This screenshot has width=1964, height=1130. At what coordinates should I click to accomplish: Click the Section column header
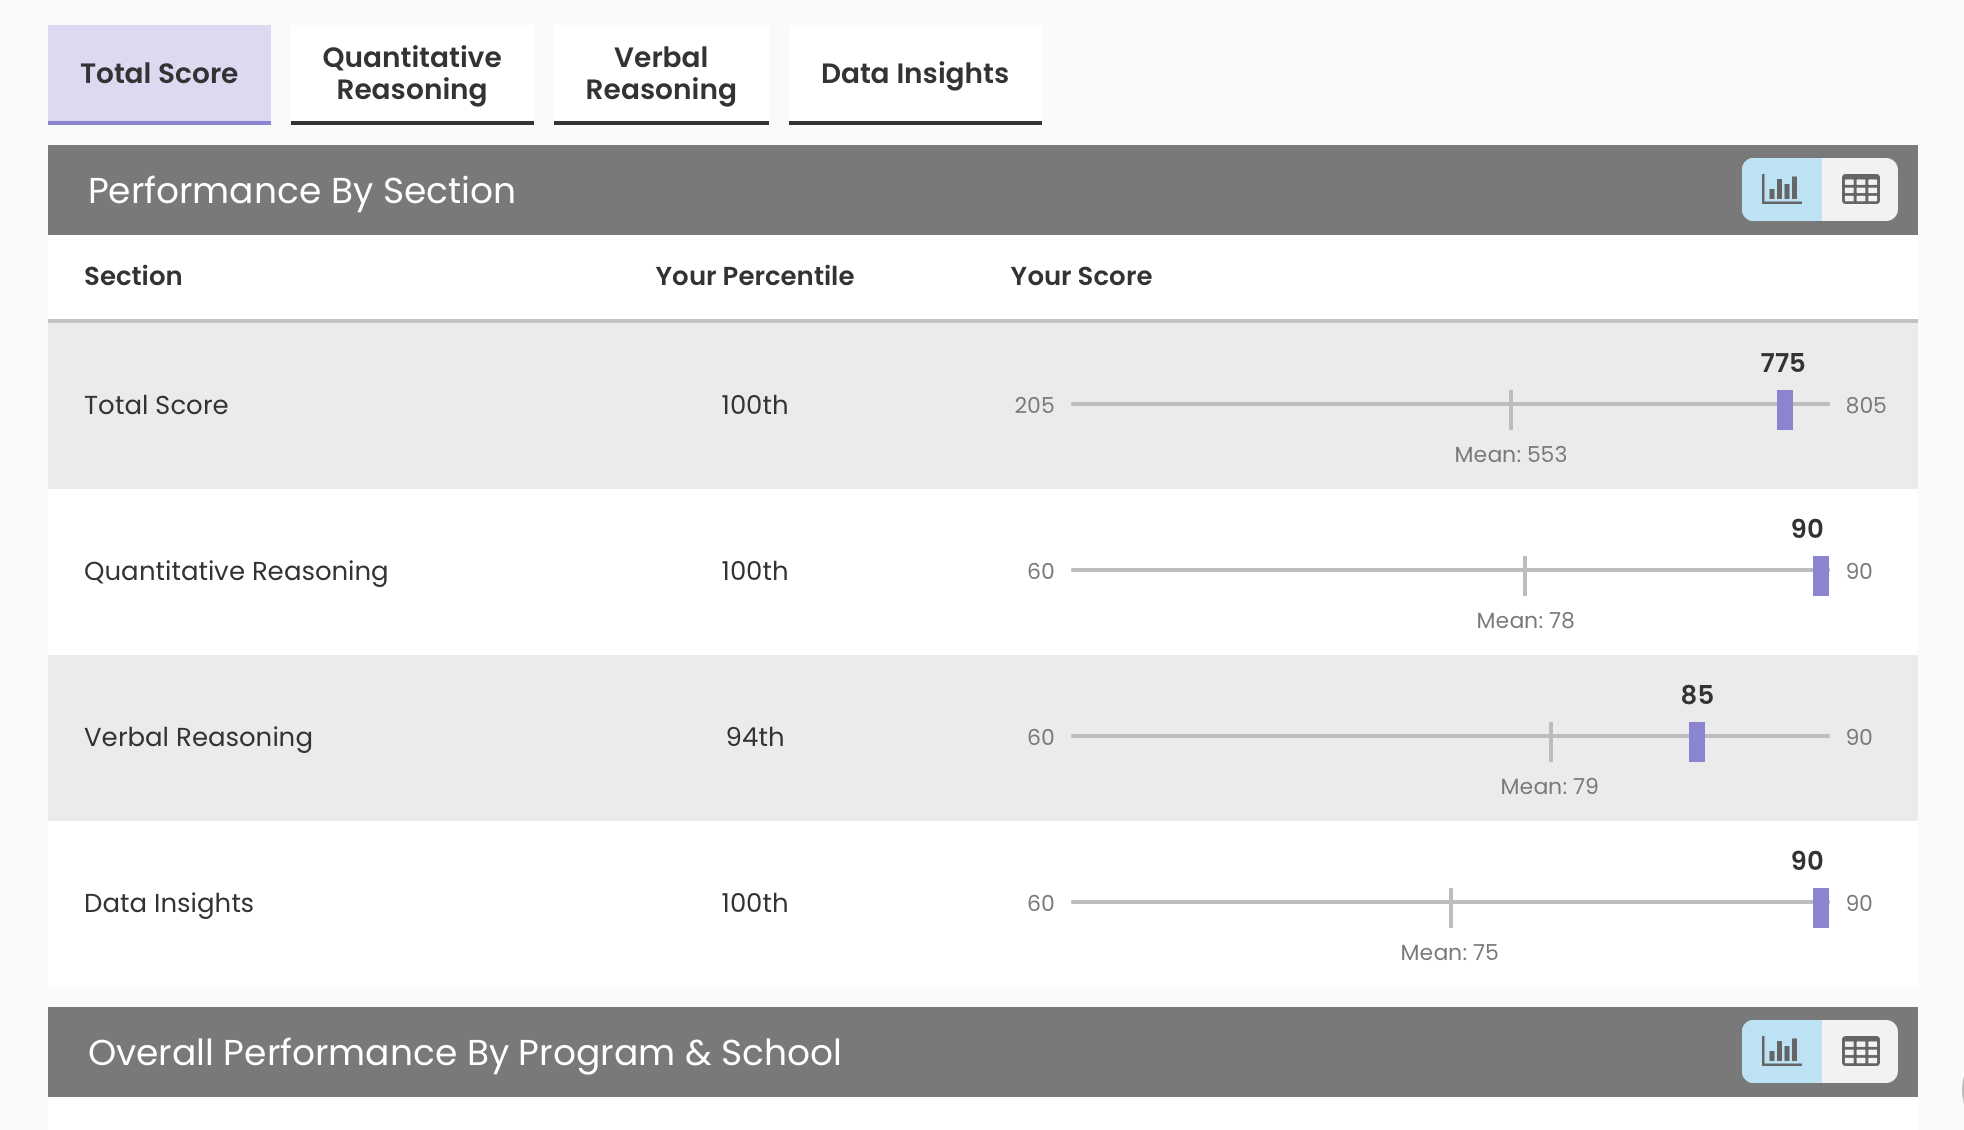(133, 276)
